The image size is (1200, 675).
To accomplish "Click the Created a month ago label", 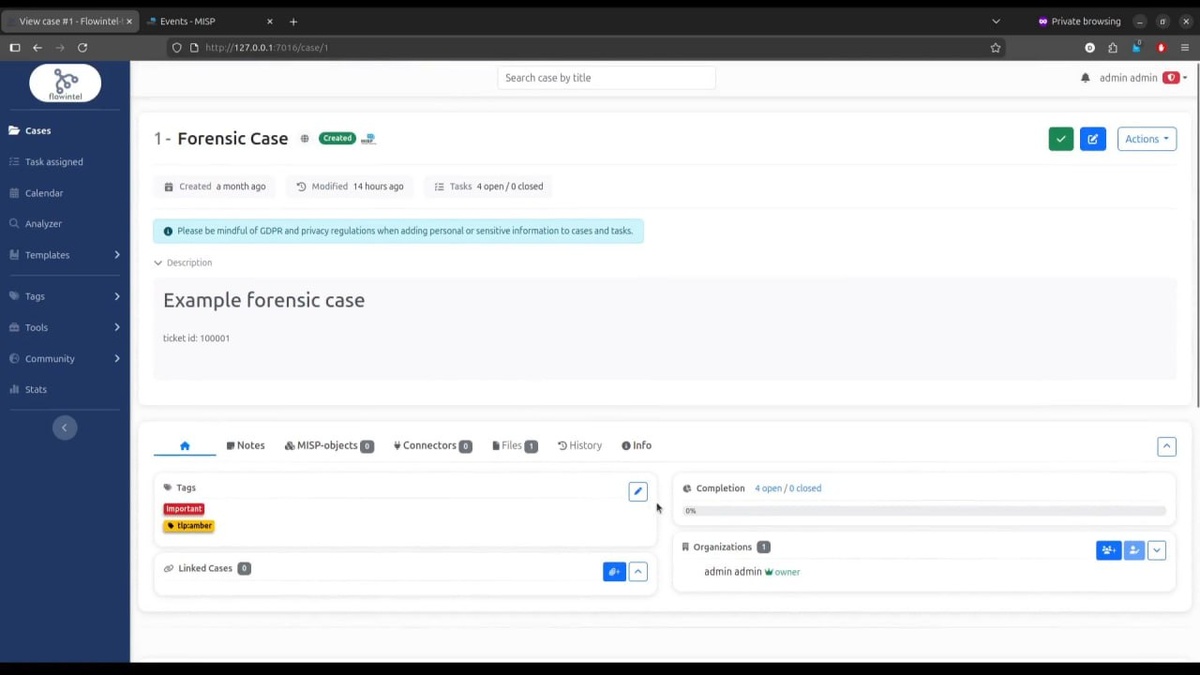I will 215,187.
